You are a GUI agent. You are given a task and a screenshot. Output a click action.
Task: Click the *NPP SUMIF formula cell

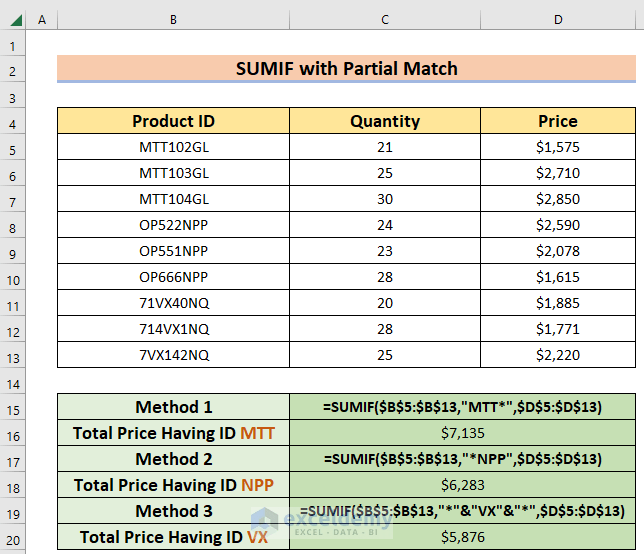coord(462,459)
